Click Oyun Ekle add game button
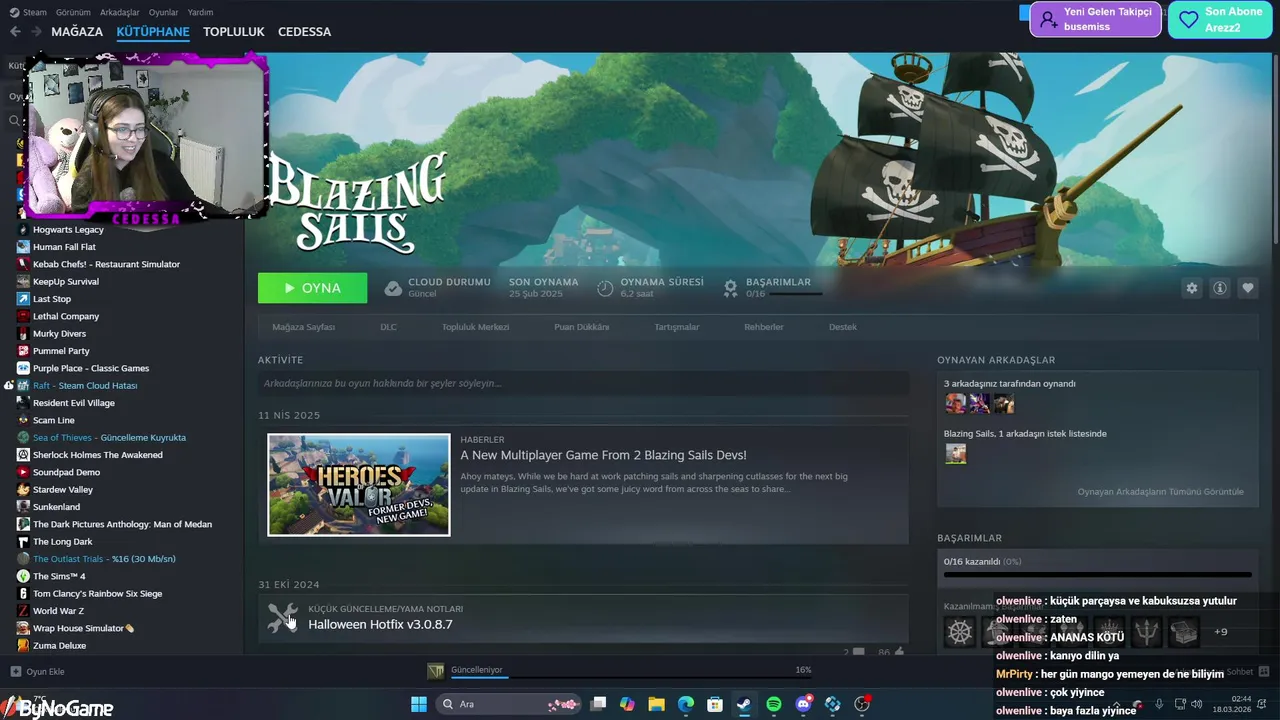Screen dimensions: 1280x720 [38, 672]
